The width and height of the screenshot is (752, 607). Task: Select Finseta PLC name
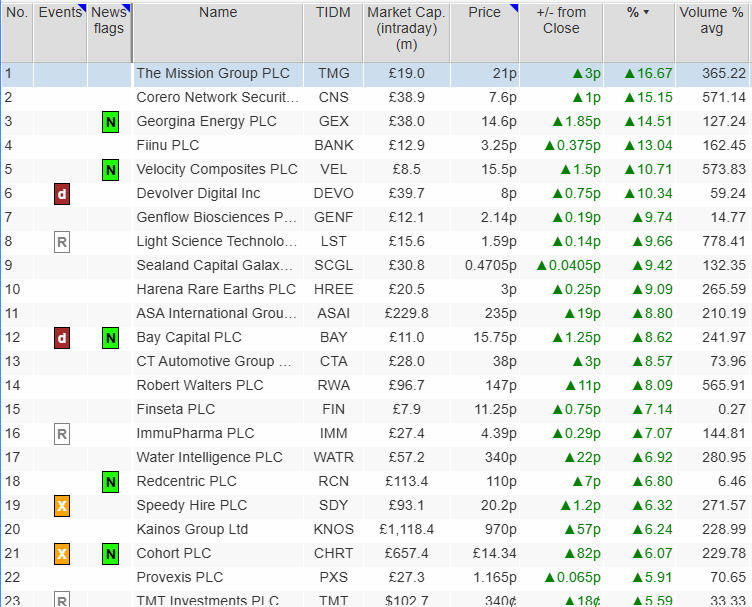pos(176,409)
